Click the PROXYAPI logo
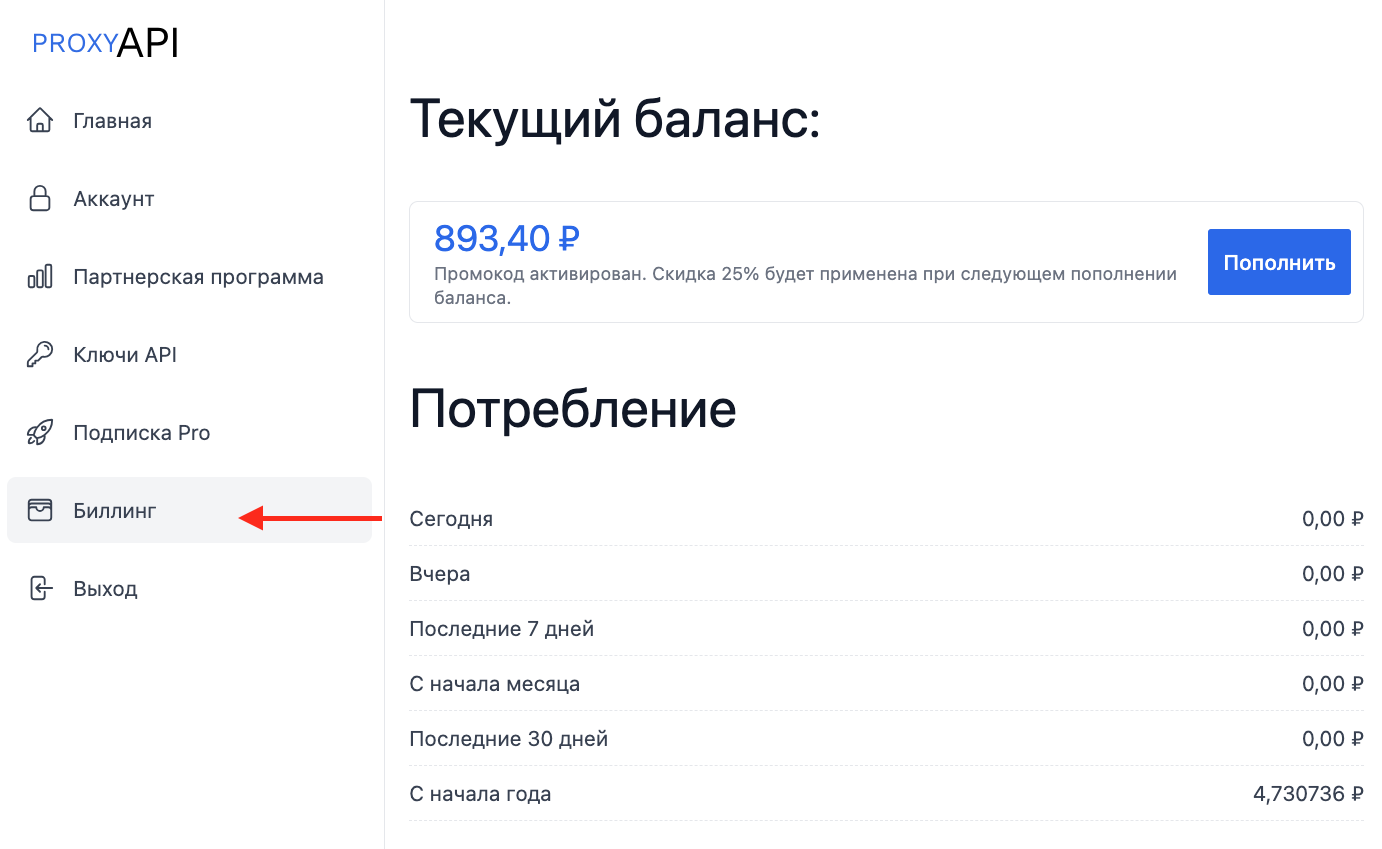This screenshot has height=849, width=1382. pos(105,43)
